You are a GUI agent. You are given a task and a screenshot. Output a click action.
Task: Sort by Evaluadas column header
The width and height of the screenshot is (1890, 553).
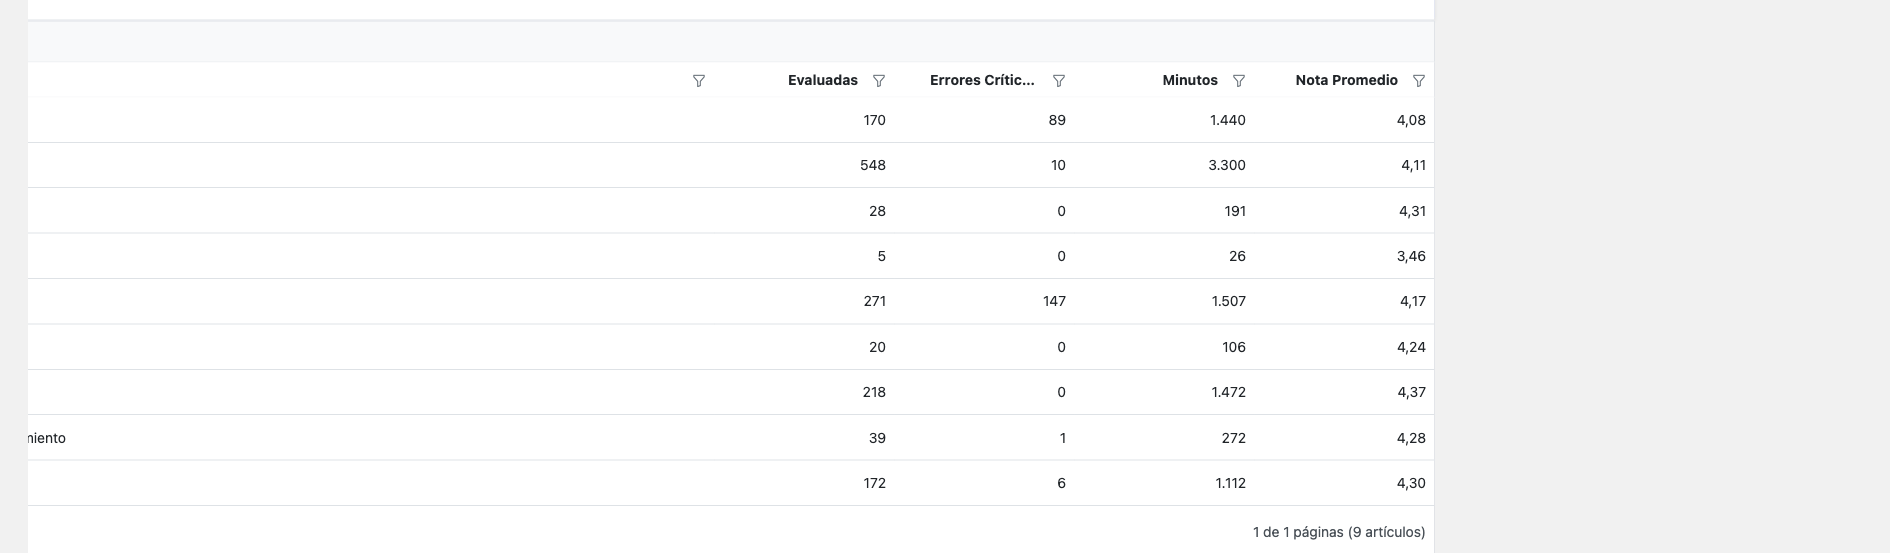[x=822, y=80]
